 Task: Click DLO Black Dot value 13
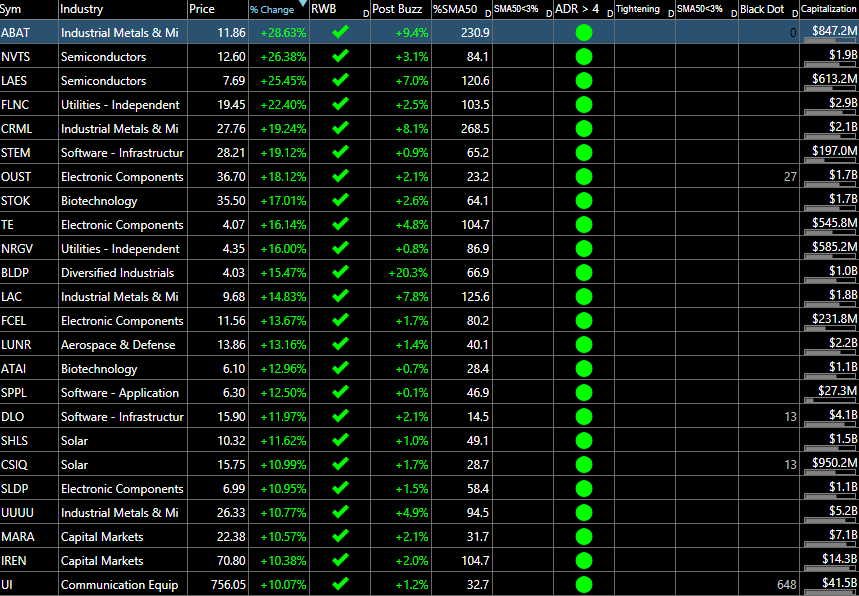pos(790,417)
